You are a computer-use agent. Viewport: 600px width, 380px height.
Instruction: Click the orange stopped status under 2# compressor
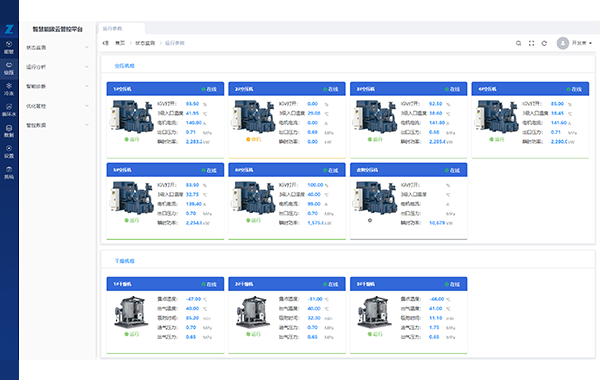[253, 140]
